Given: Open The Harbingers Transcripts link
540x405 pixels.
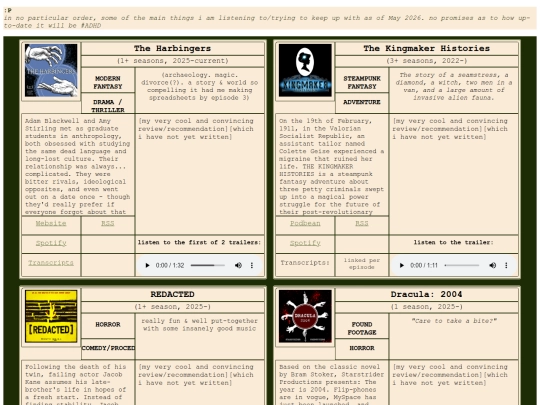Looking at the screenshot, I should click(51, 263).
